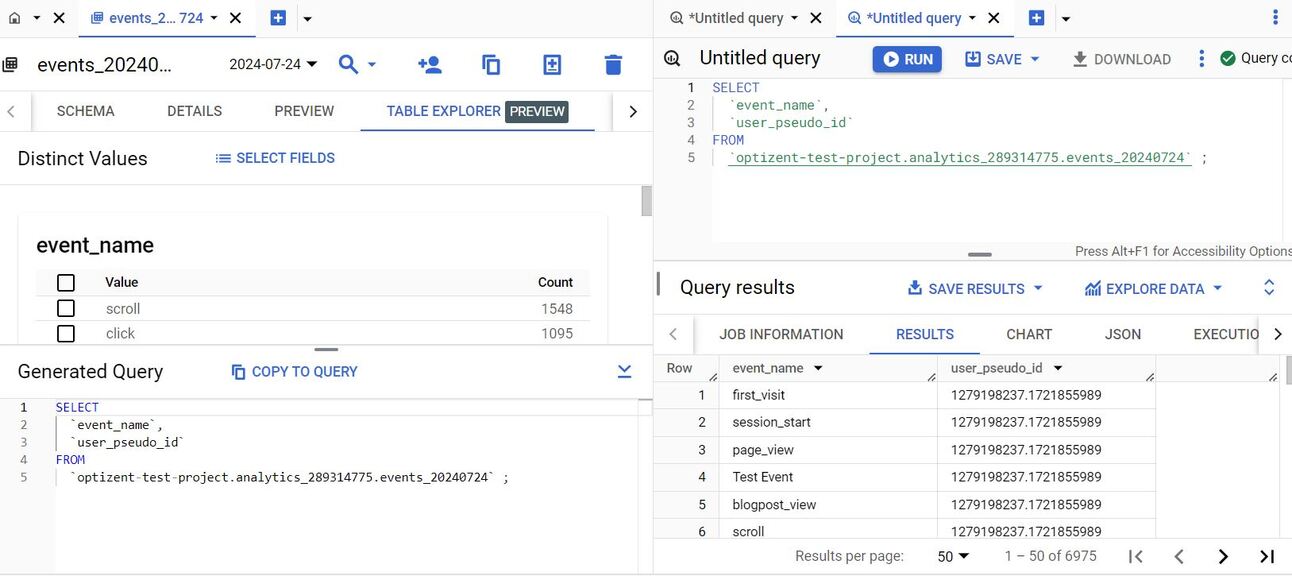The width and height of the screenshot is (1292, 576).
Task: Check the scroll value checkbox
Action: coord(65,308)
